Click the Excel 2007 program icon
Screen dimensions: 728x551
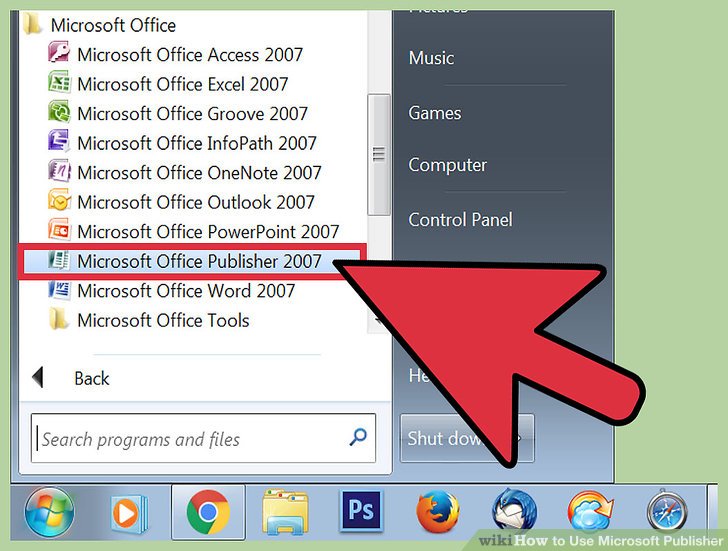point(59,83)
